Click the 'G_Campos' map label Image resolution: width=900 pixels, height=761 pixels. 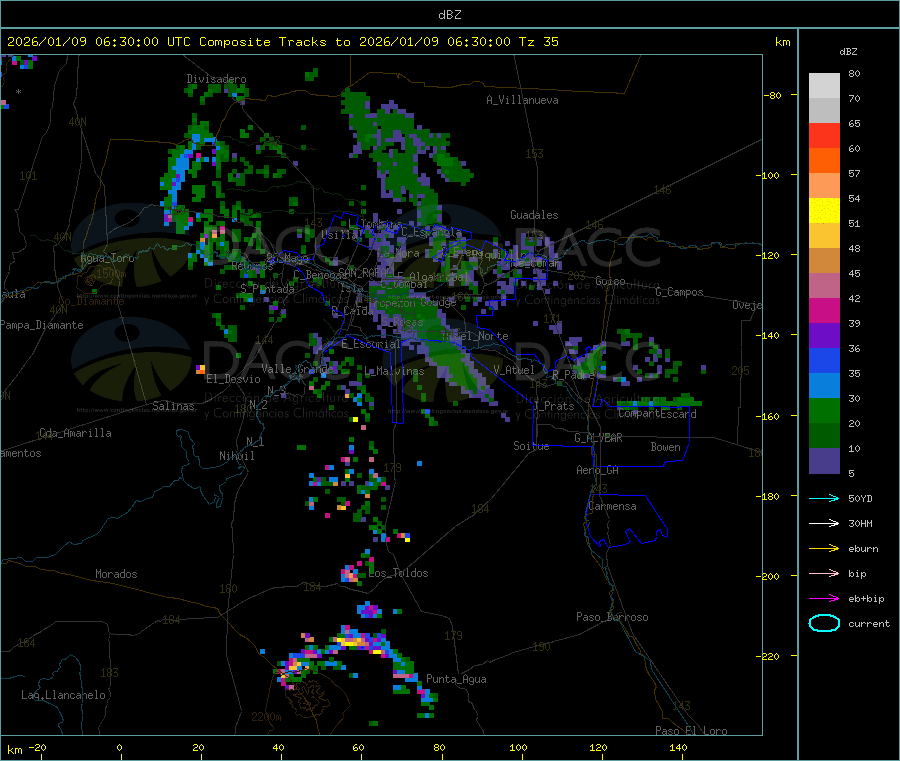pyautogui.click(x=679, y=292)
